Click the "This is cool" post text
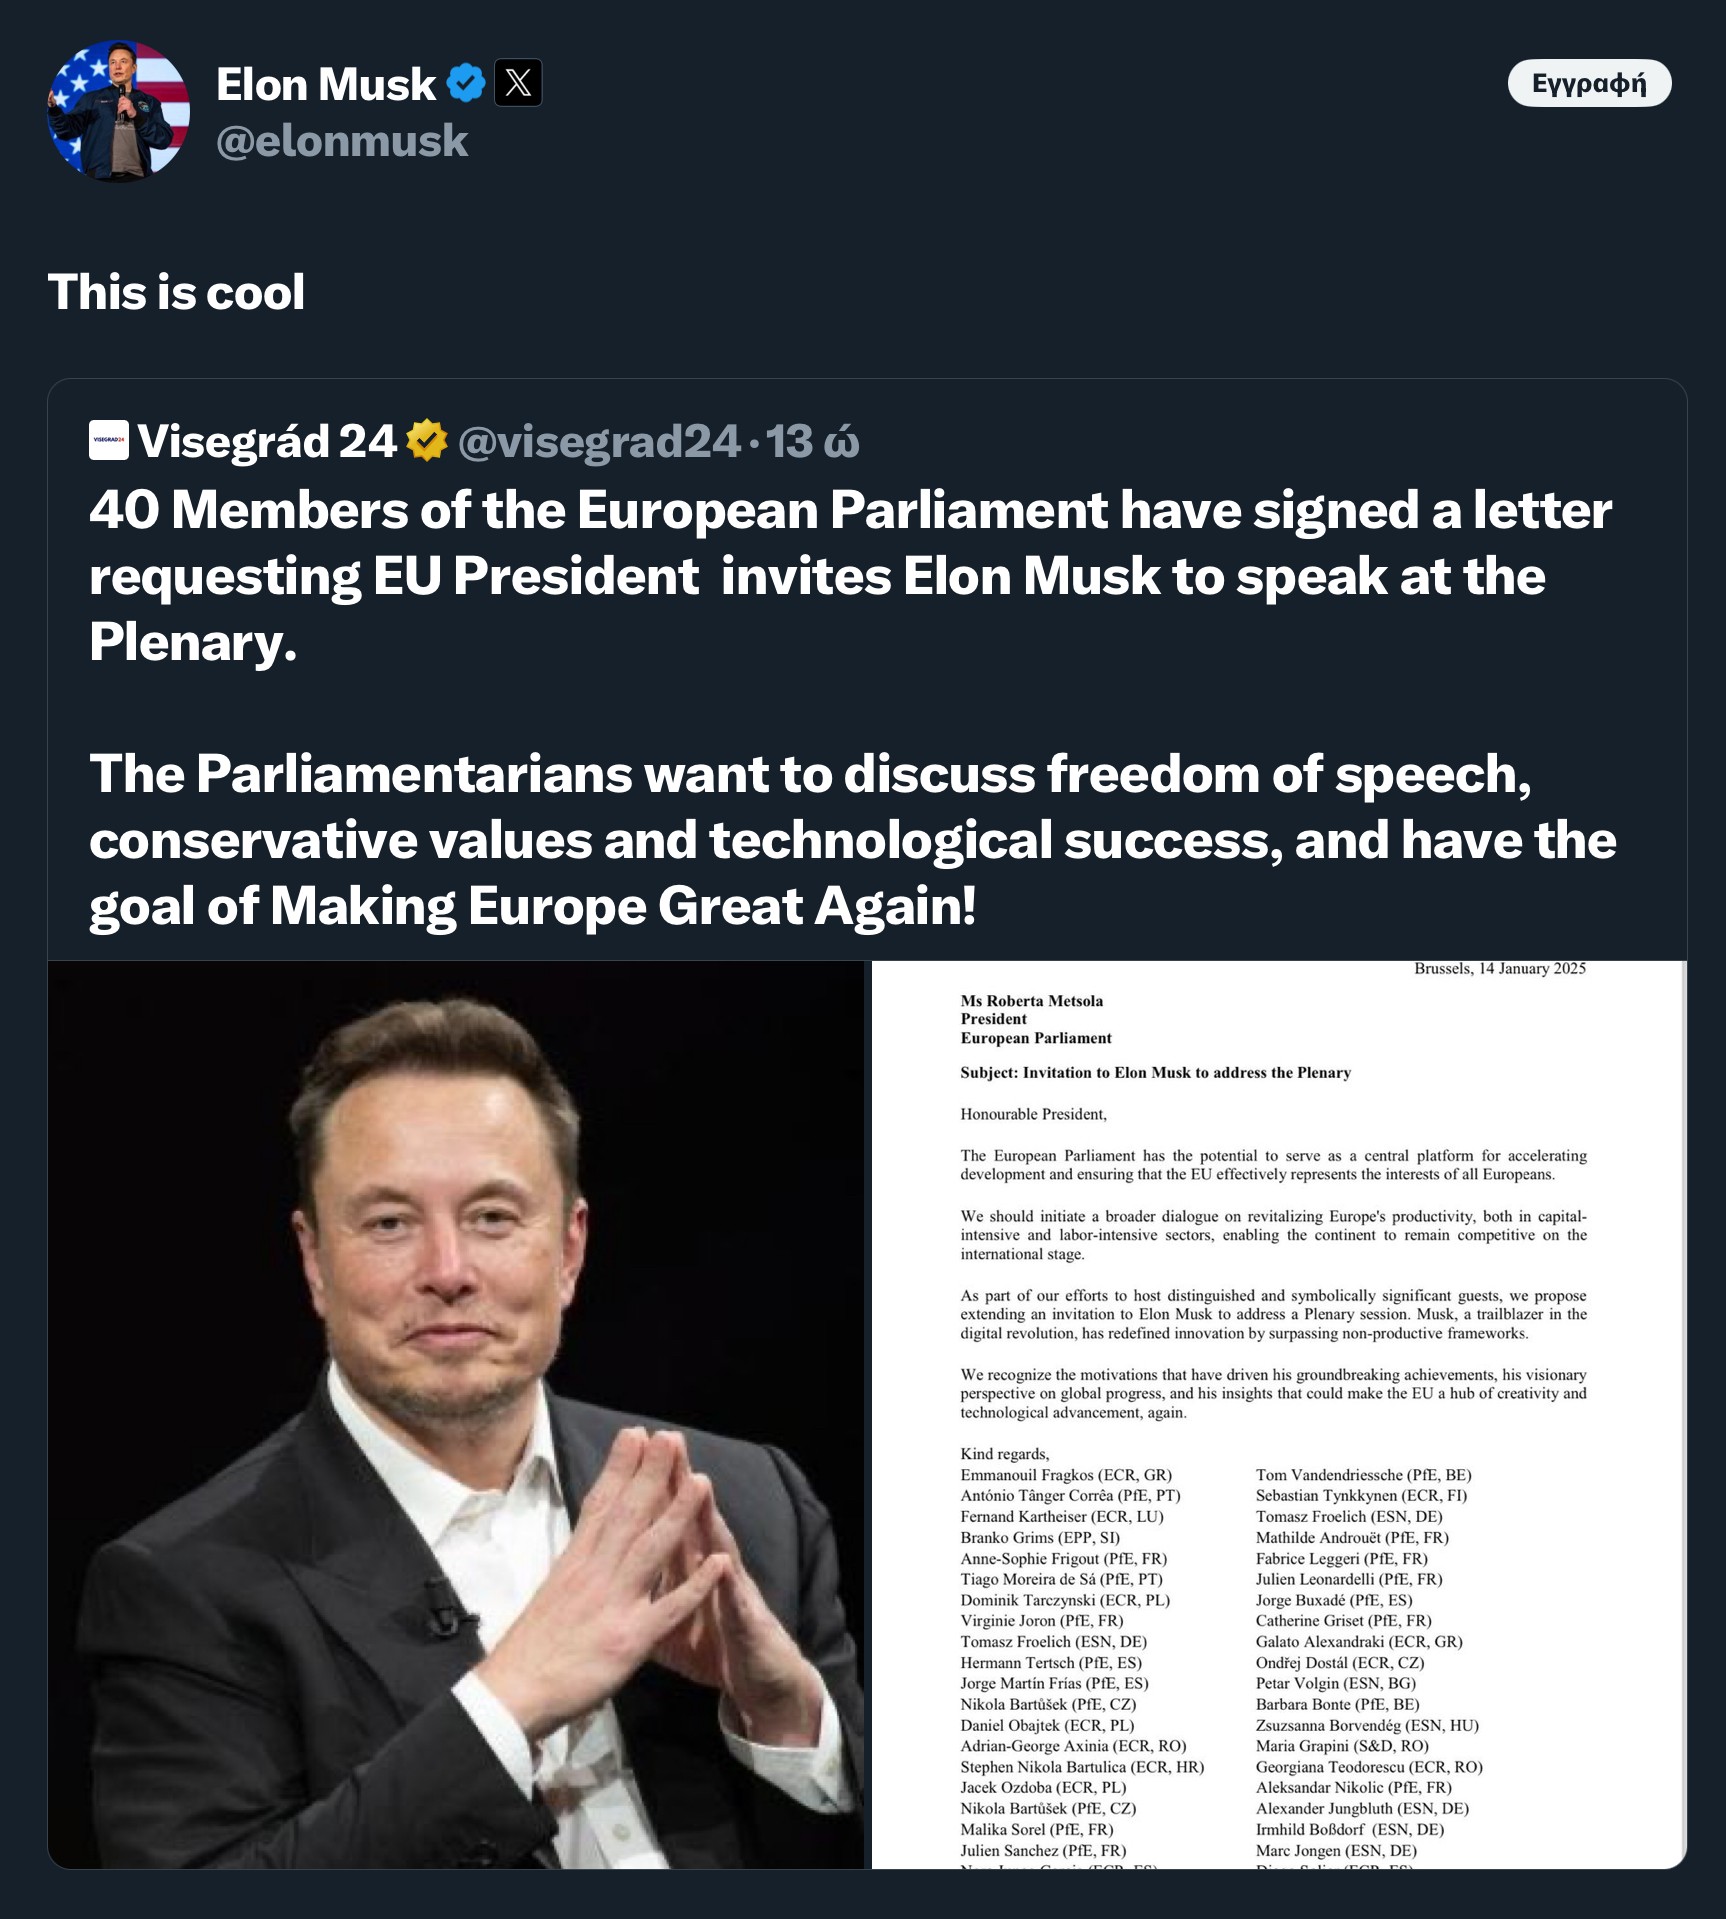This screenshot has width=1726, height=1919. click(176, 292)
